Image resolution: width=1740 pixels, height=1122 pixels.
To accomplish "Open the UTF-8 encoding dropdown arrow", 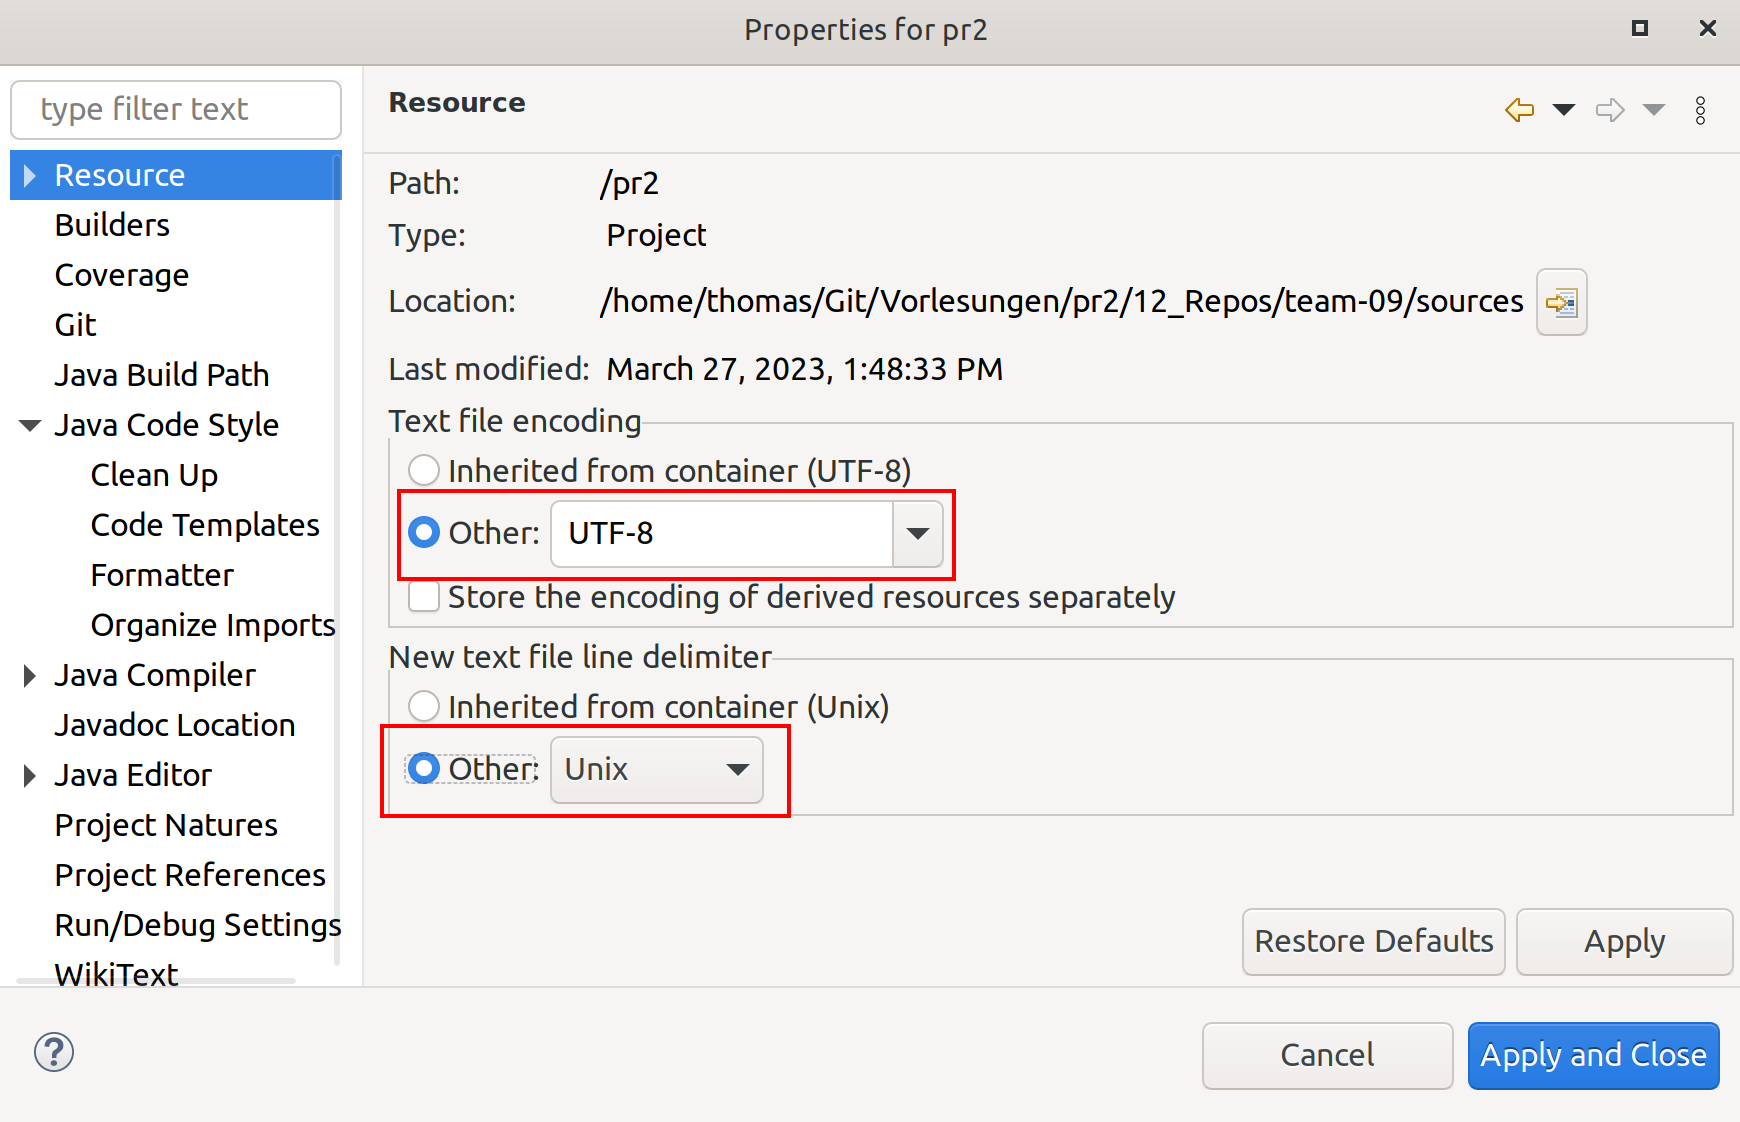I will 917,533.
